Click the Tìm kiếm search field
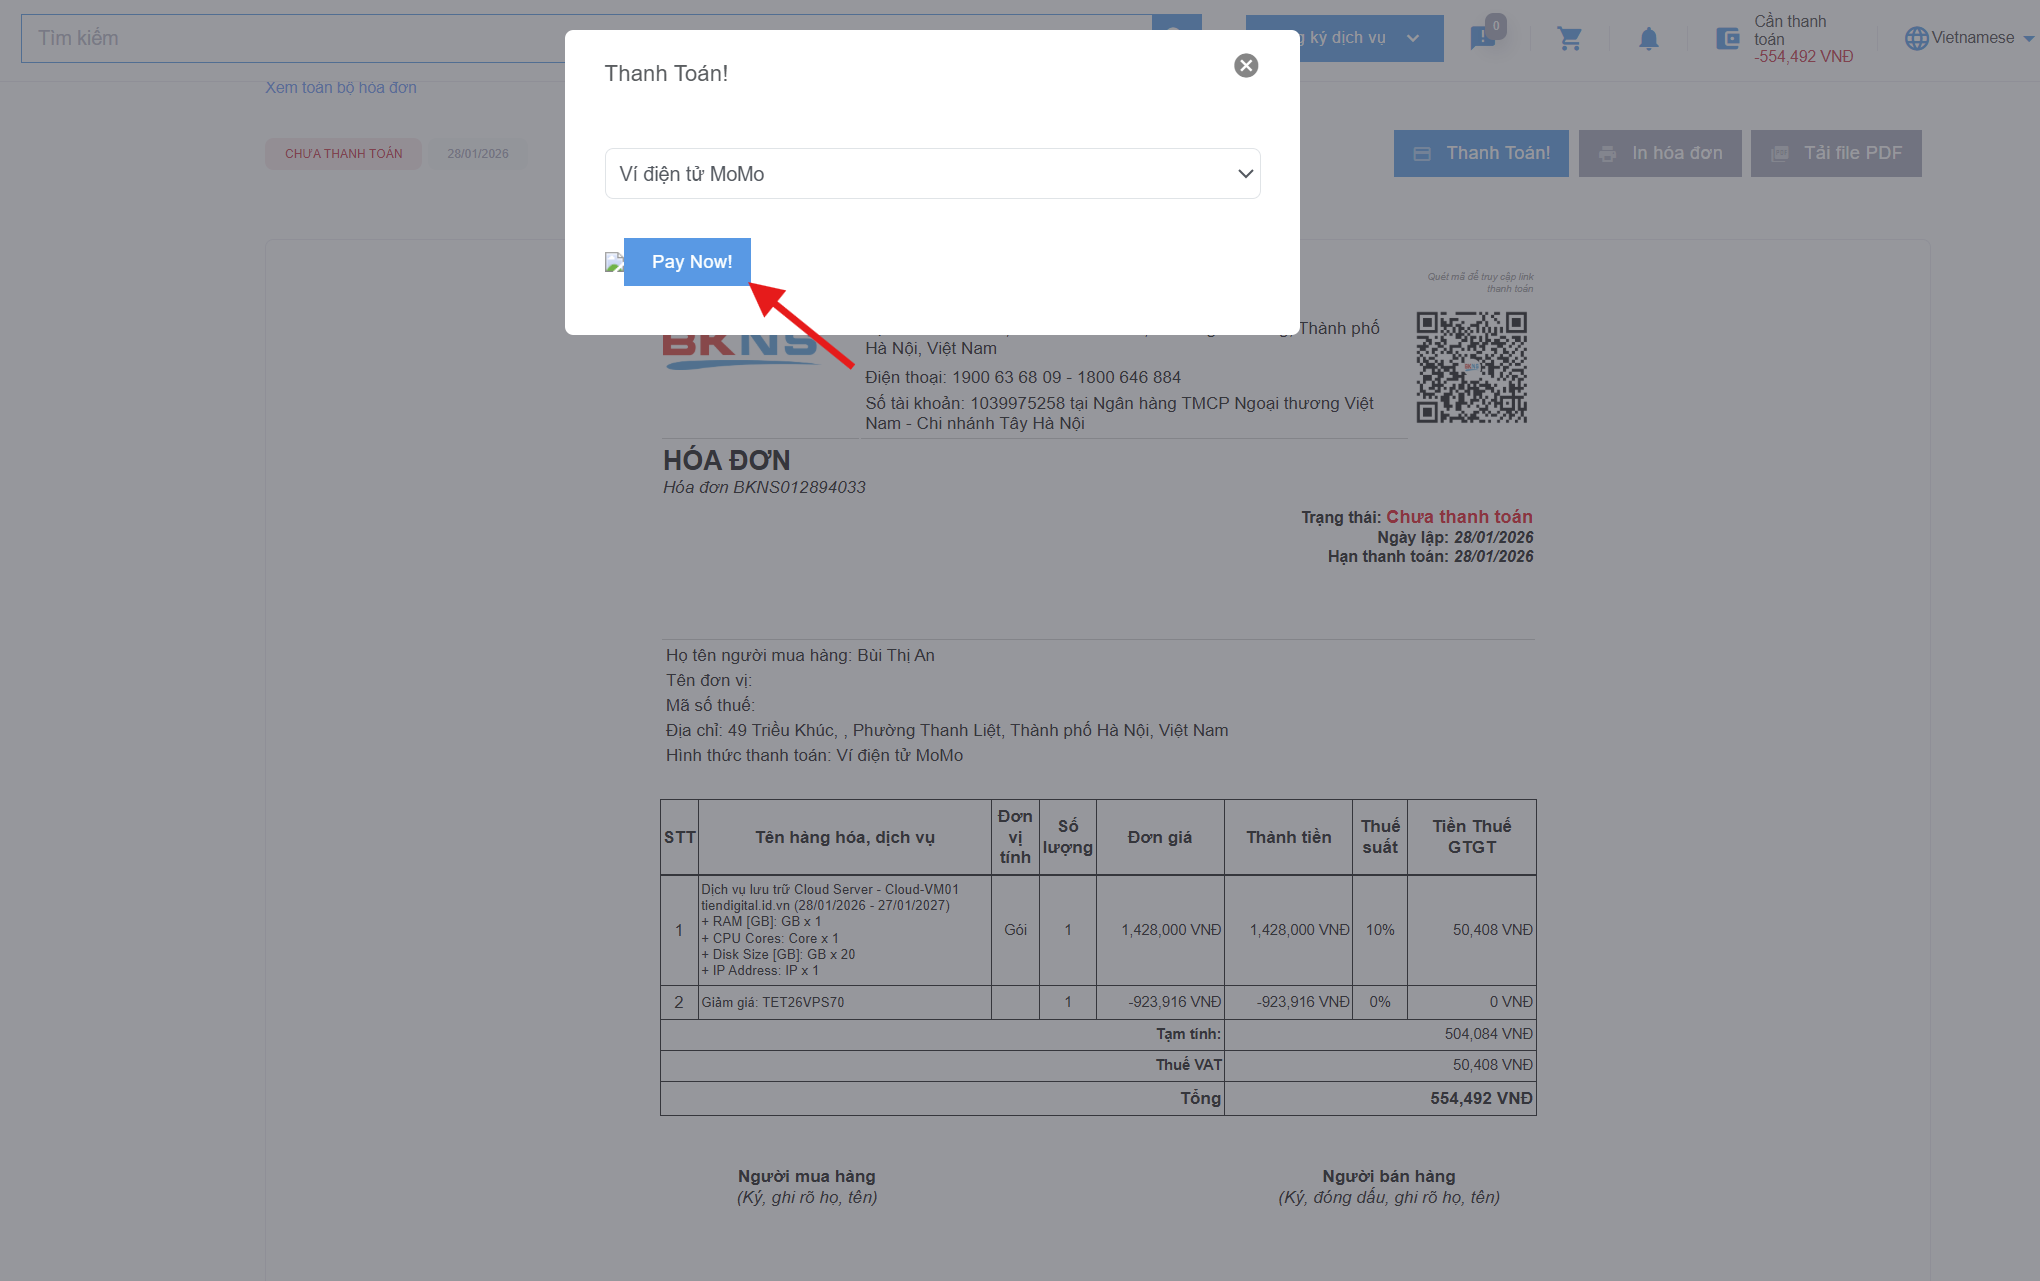The width and height of the screenshot is (2040, 1281). [x=300, y=38]
